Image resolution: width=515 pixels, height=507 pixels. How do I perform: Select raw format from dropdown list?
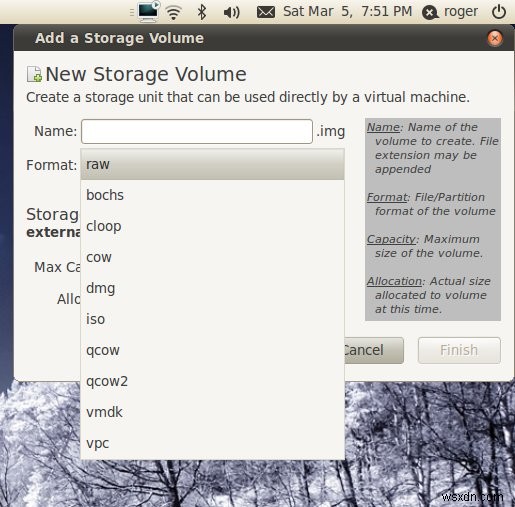coord(212,164)
